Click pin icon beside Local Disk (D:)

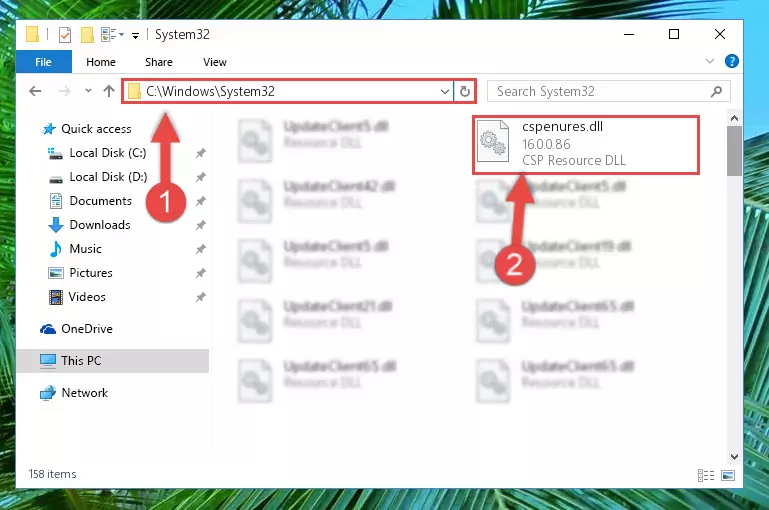[201, 177]
